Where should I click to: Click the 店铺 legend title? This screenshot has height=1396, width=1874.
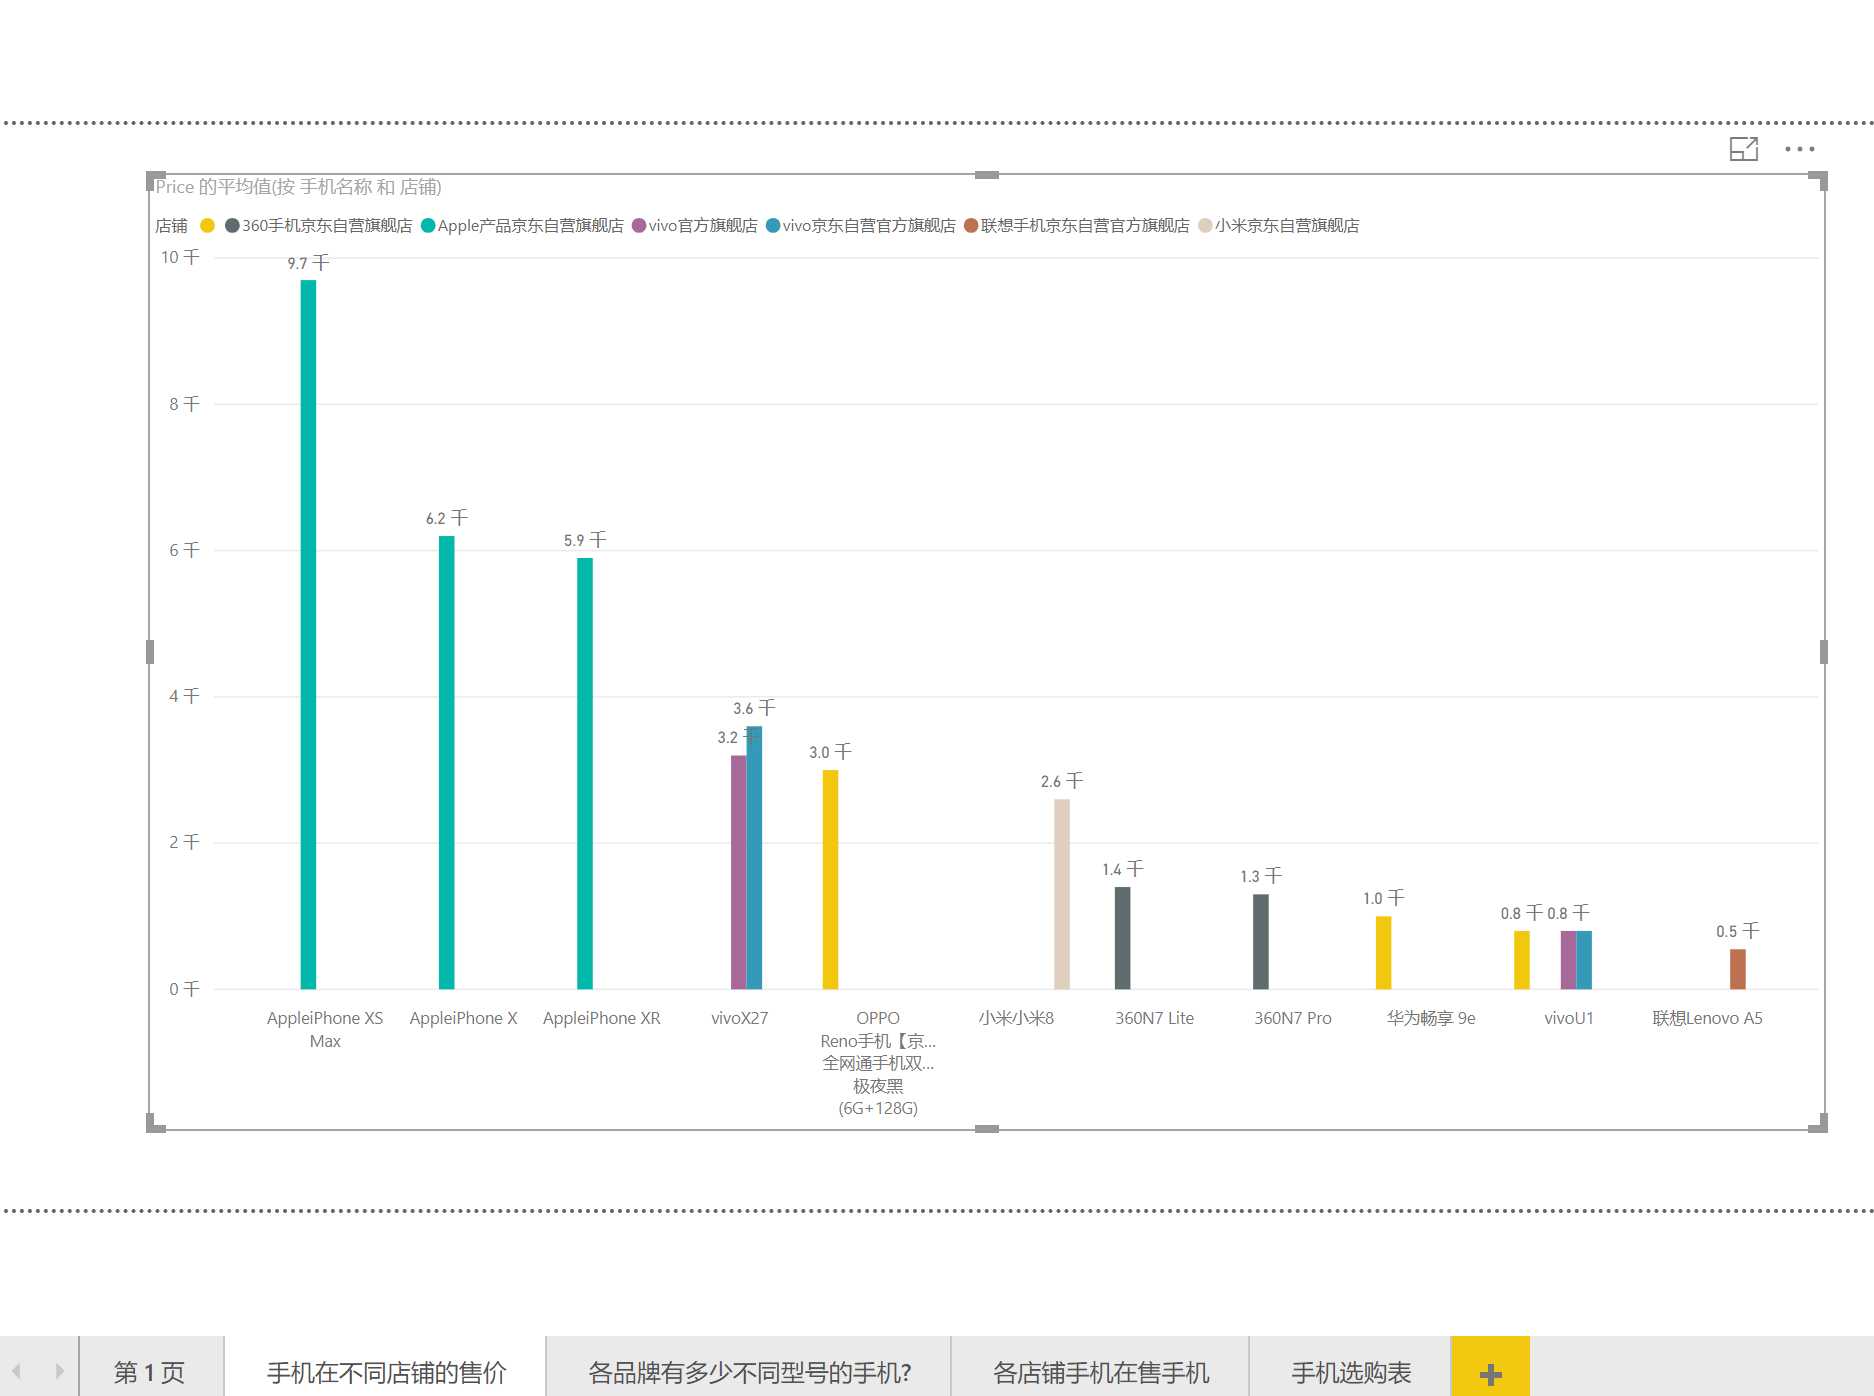coord(171,225)
